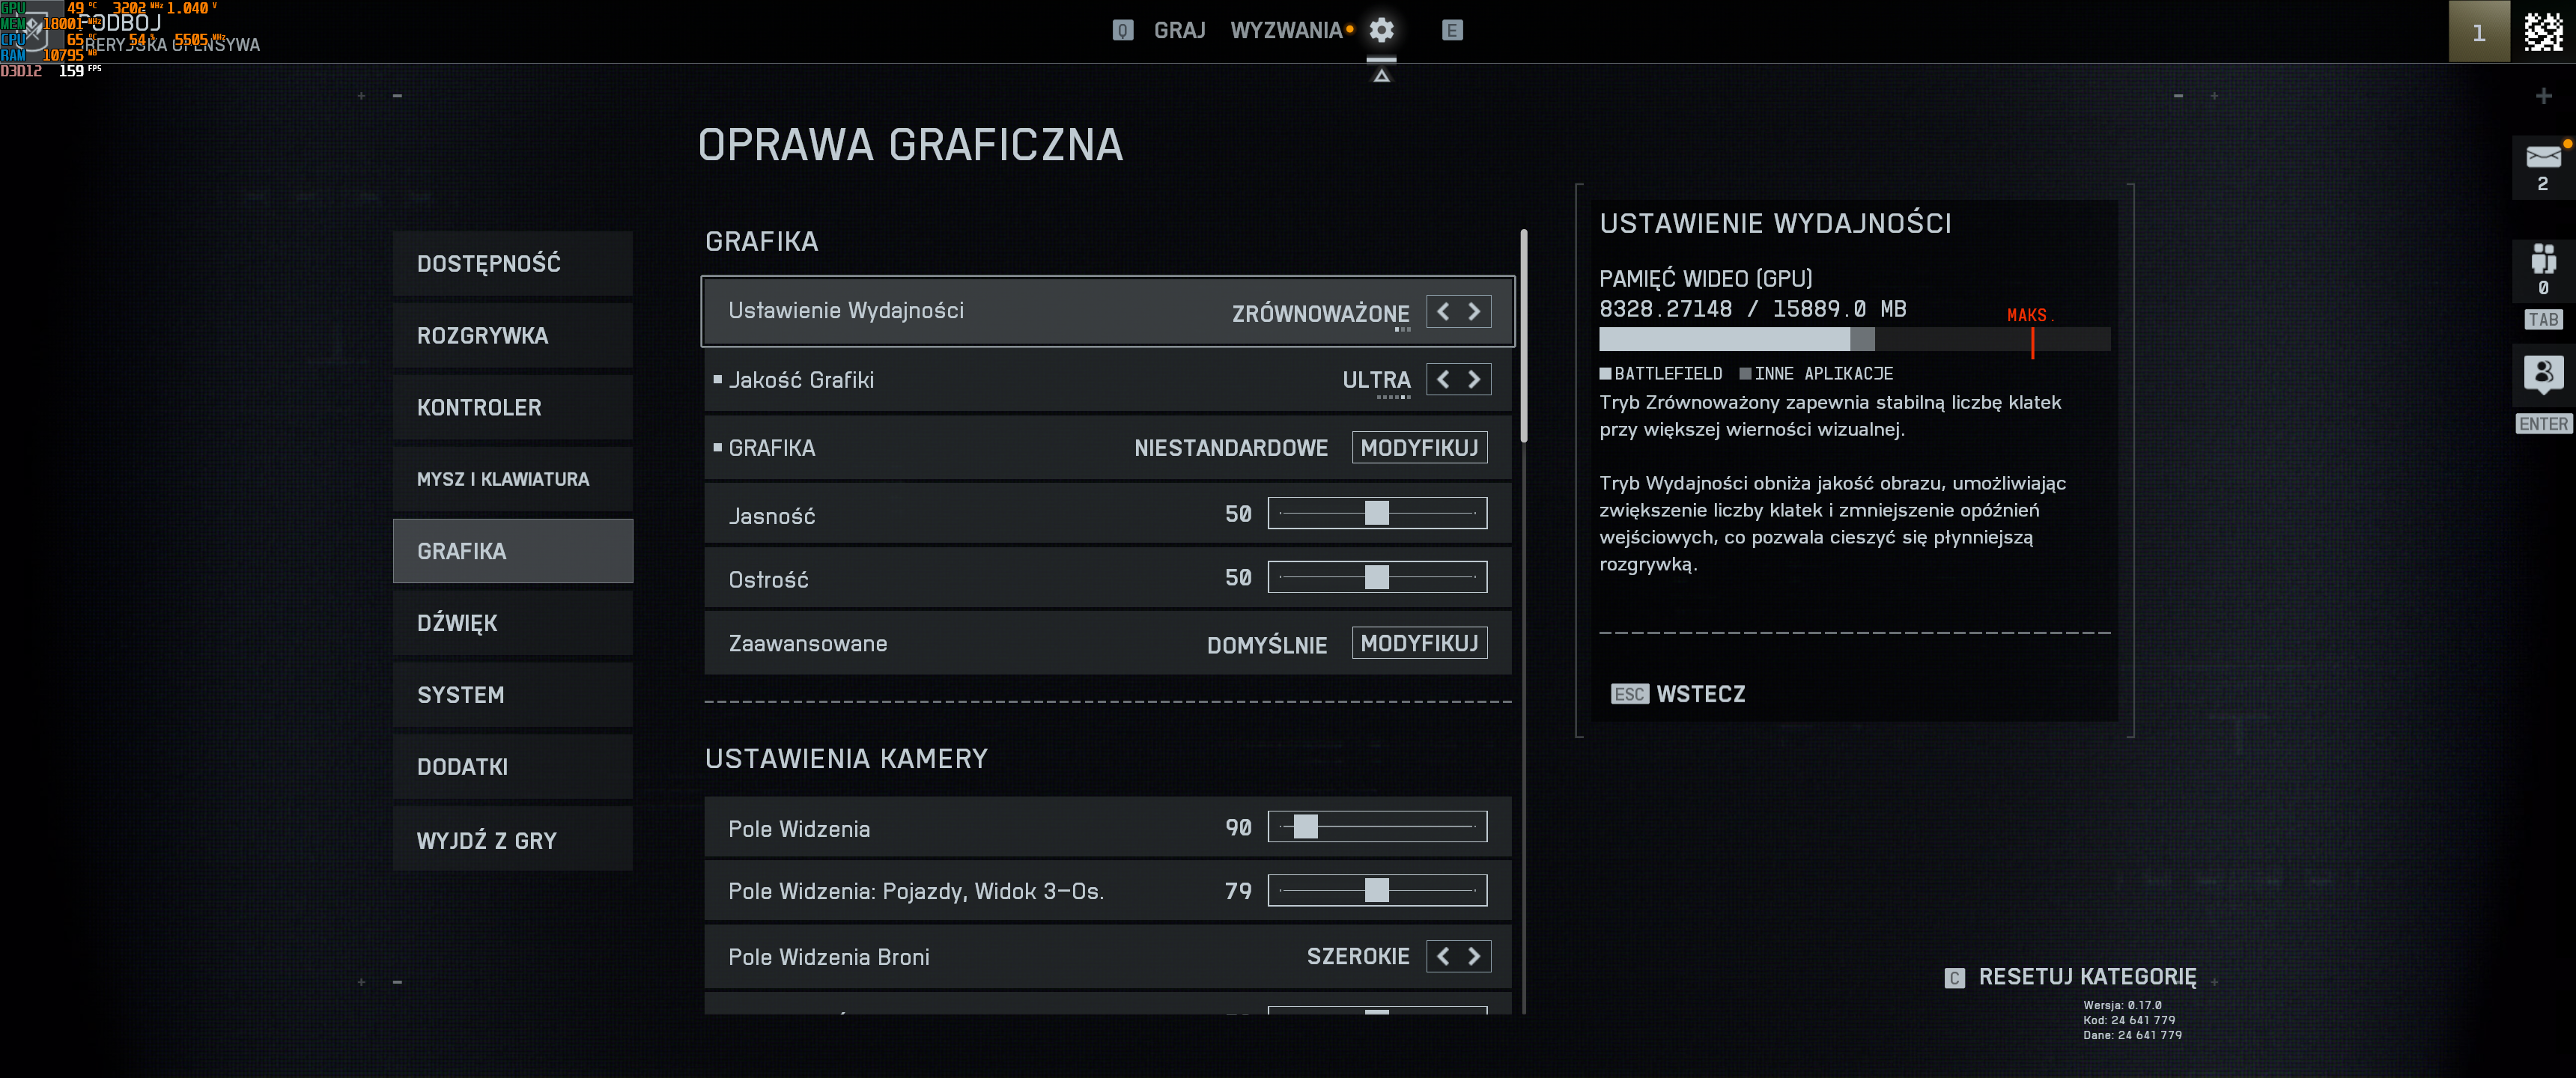This screenshot has height=1078, width=2576.
Task: Lower Jakość Grafiki with left arrow
Action: pos(1443,379)
